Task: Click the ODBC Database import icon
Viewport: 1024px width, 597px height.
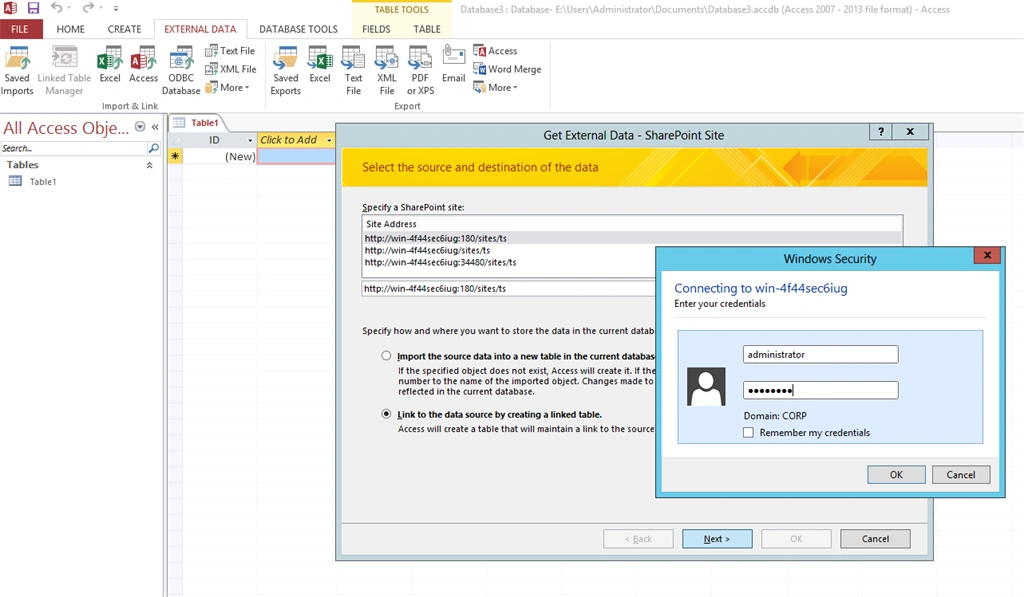Action: (x=181, y=71)
